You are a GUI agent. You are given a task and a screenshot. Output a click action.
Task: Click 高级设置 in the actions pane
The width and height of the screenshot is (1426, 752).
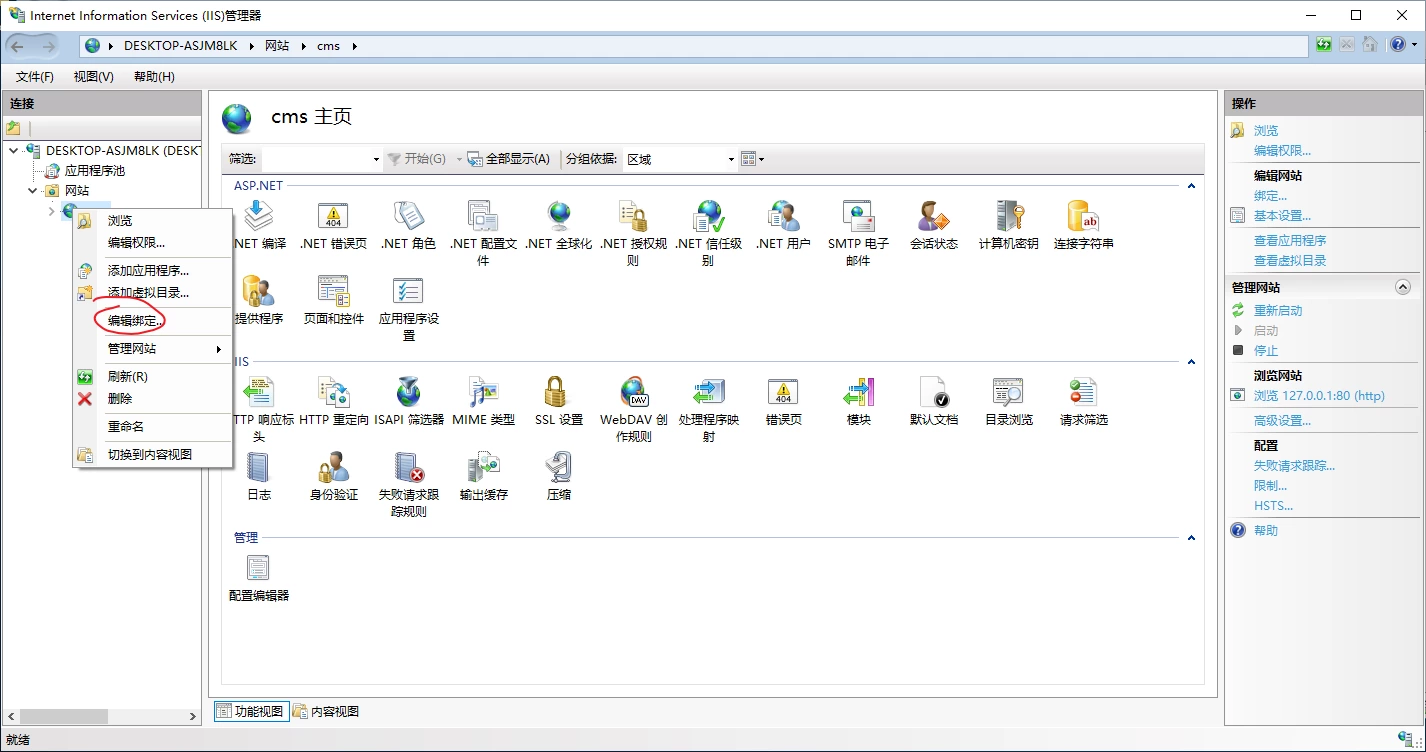[1282, 420]
